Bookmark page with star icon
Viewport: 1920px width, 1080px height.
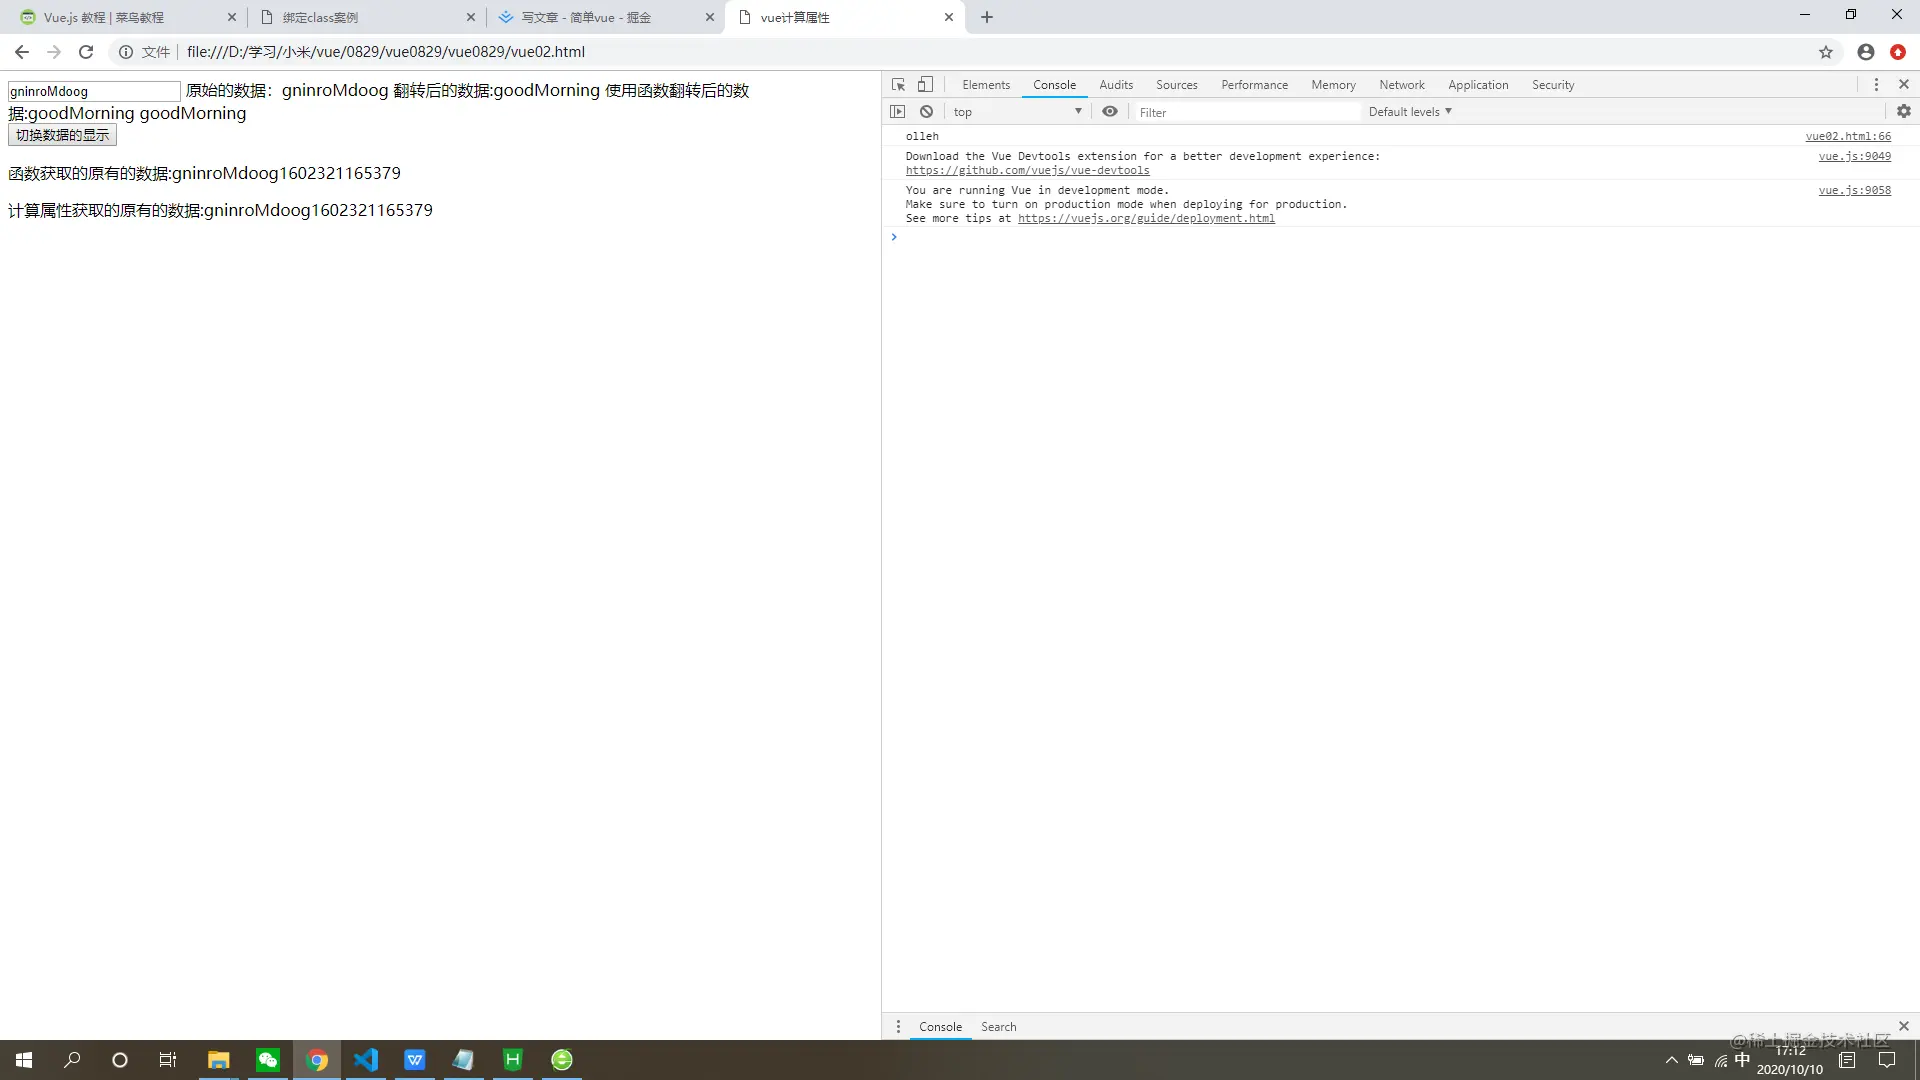[1826, 52]
